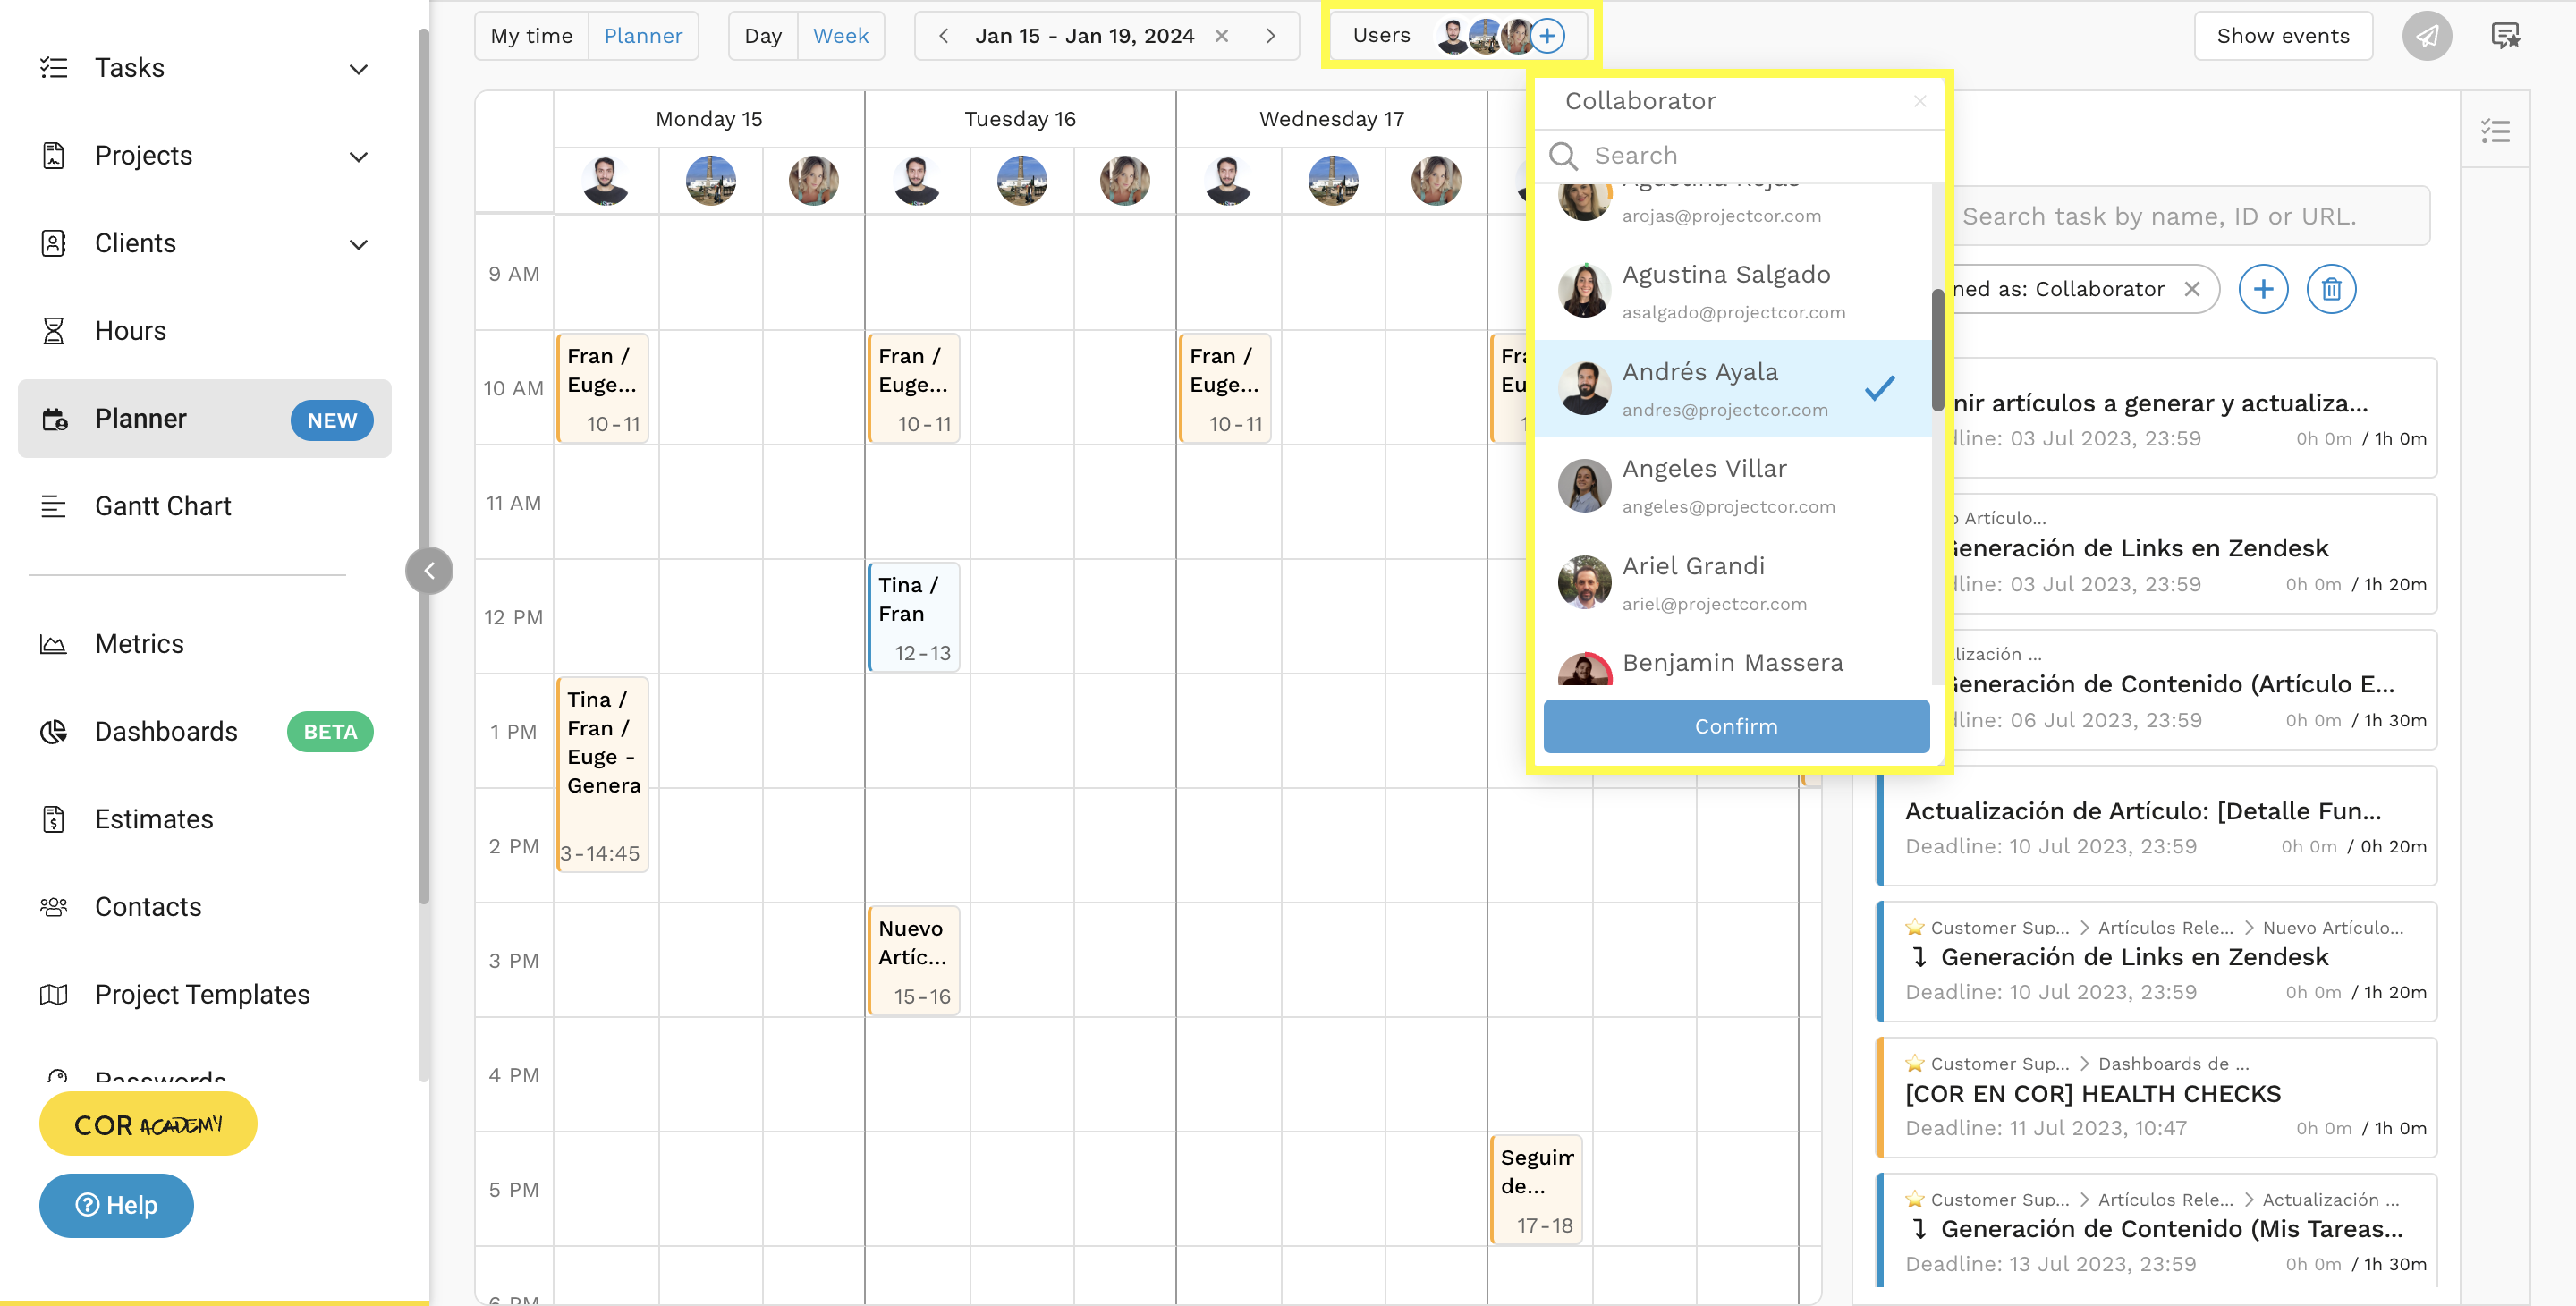
Task: Click the paper plane send icon
Action: (x=2427, y=35)
